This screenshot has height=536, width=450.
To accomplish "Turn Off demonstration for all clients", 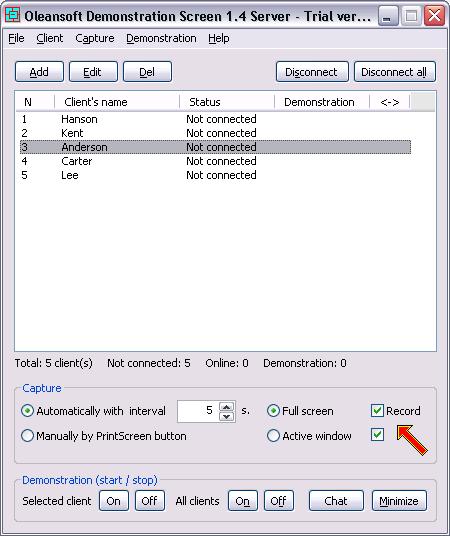I will tap(279, 501).
